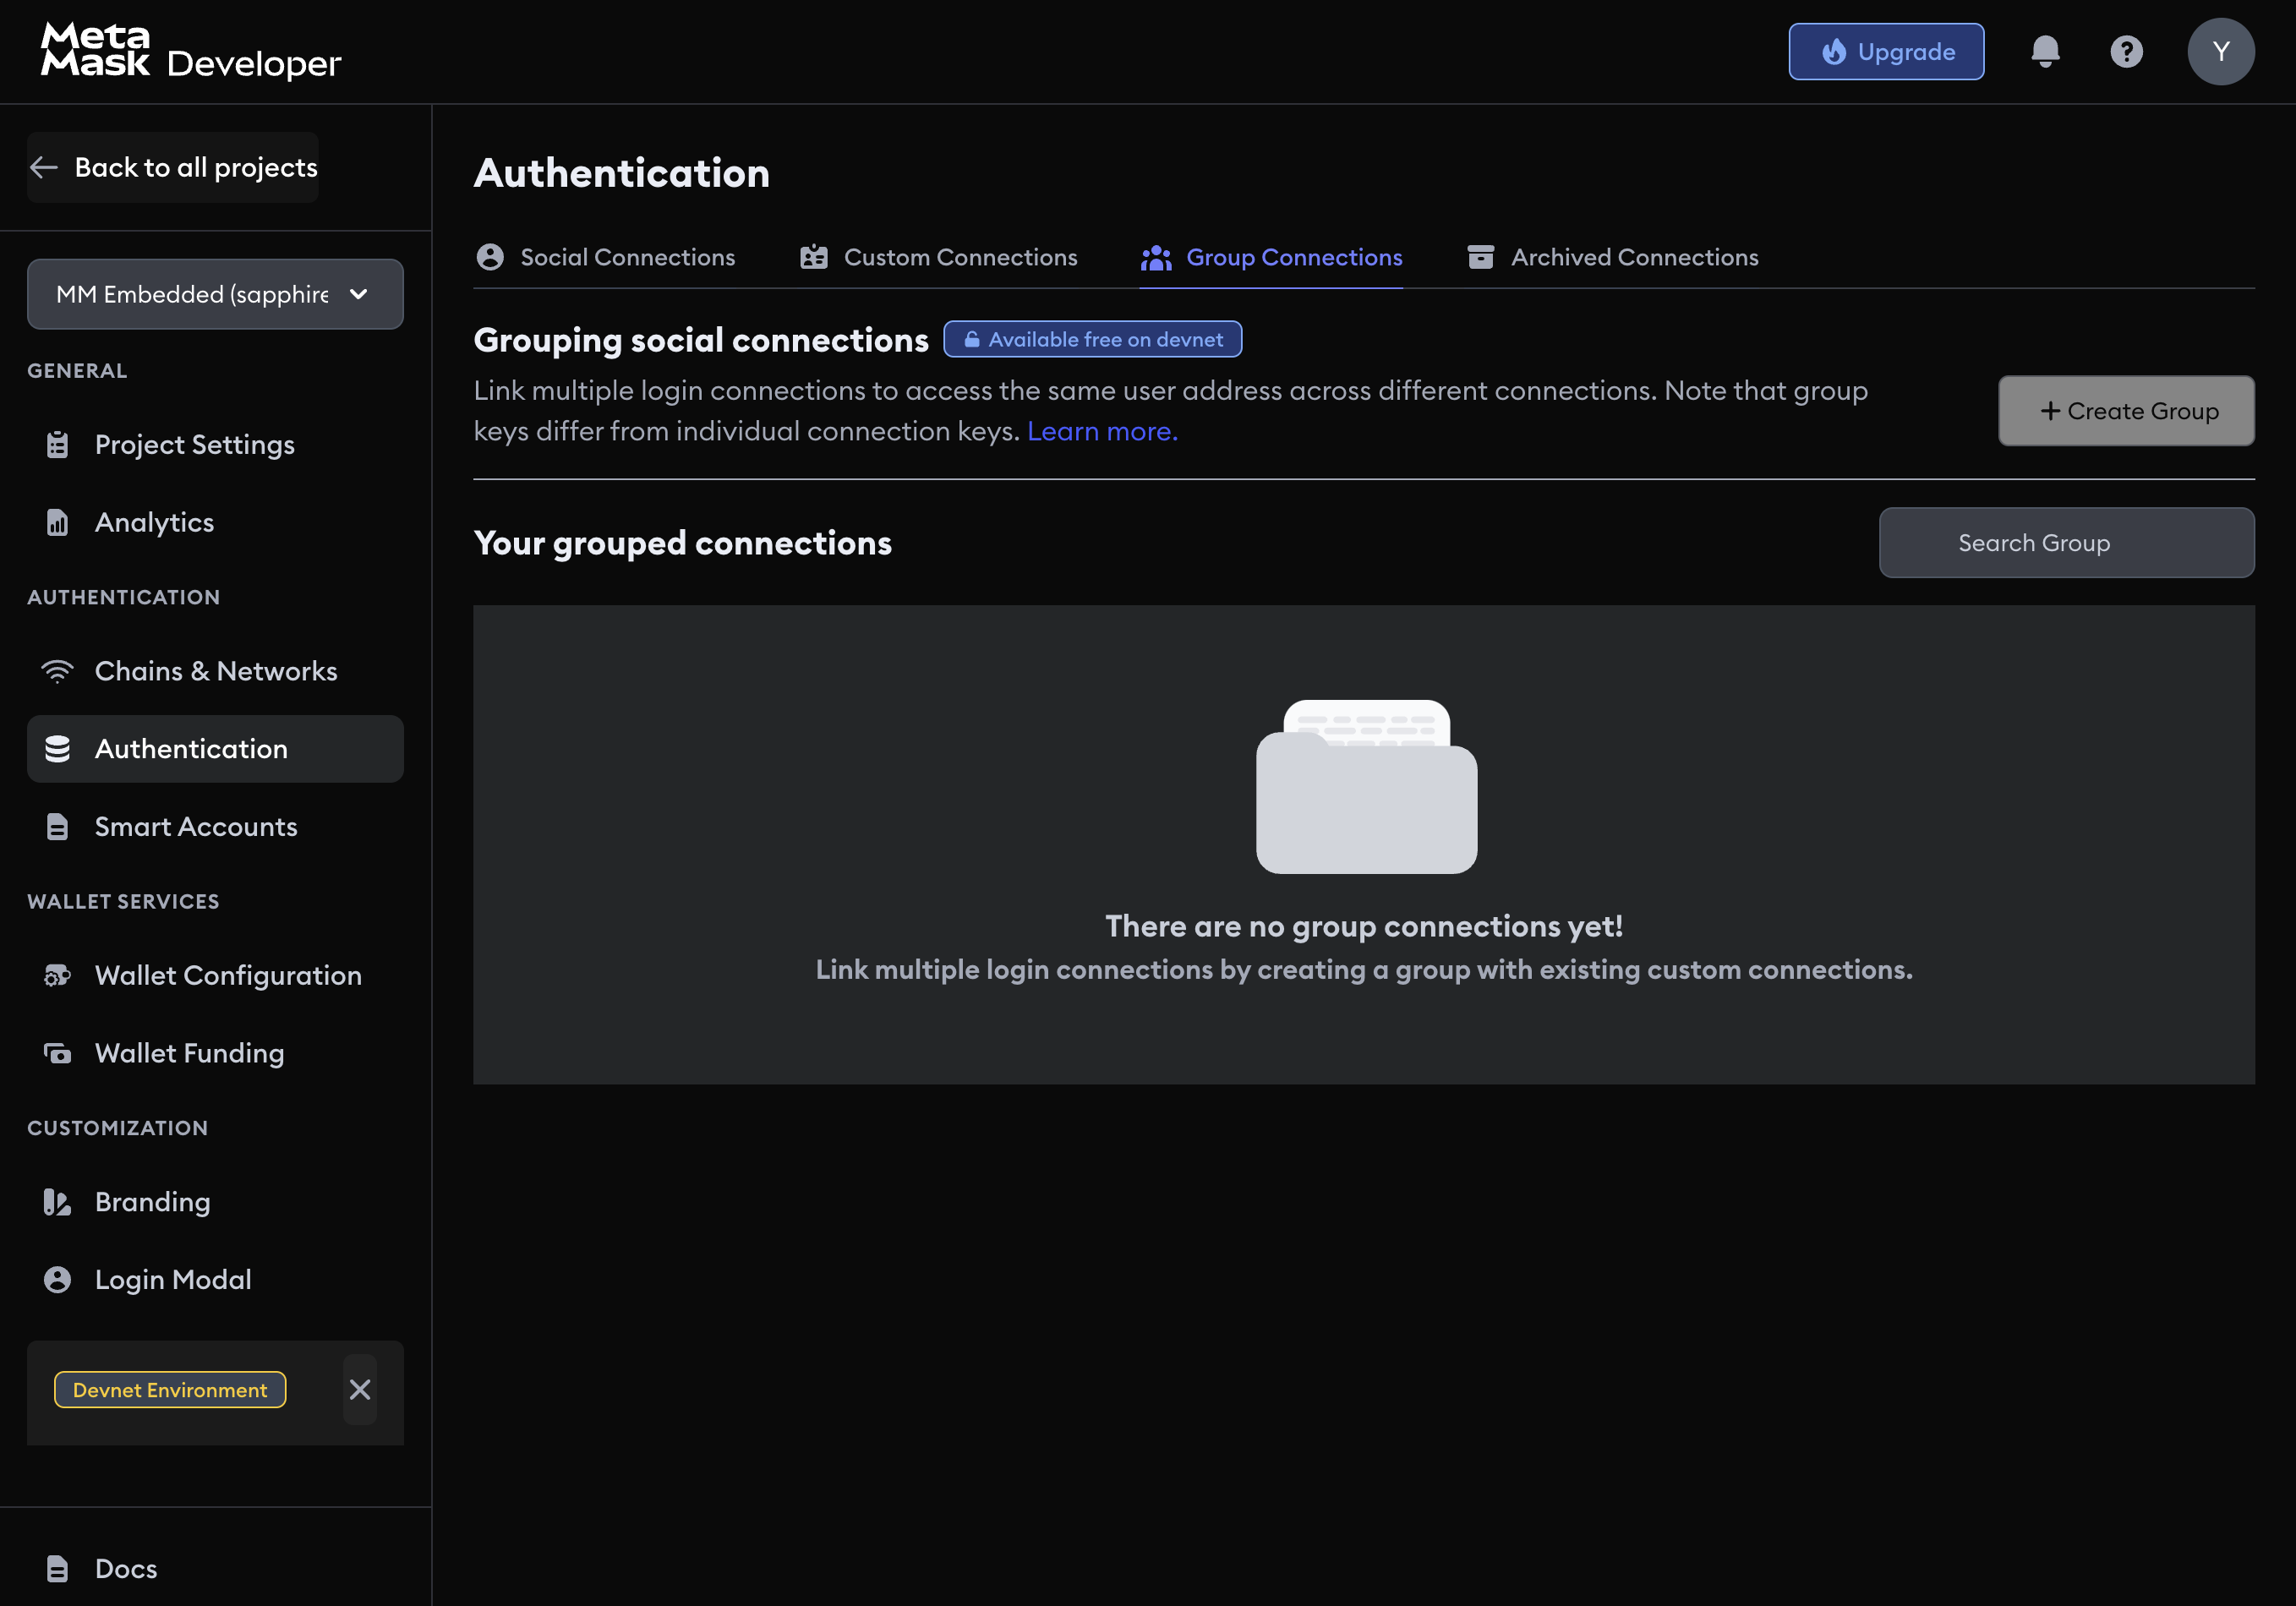Click the Wallet Funding icon
This screenshot has height=1606, width=2296.
(57, 1053)
